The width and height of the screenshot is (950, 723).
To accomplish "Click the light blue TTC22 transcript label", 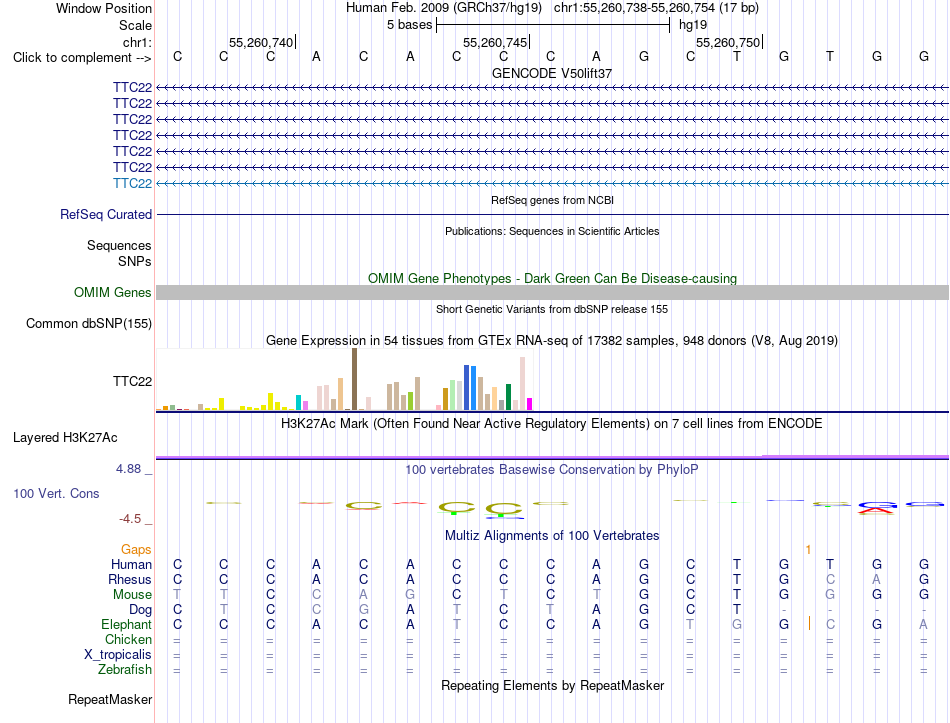I will [132, 183].
